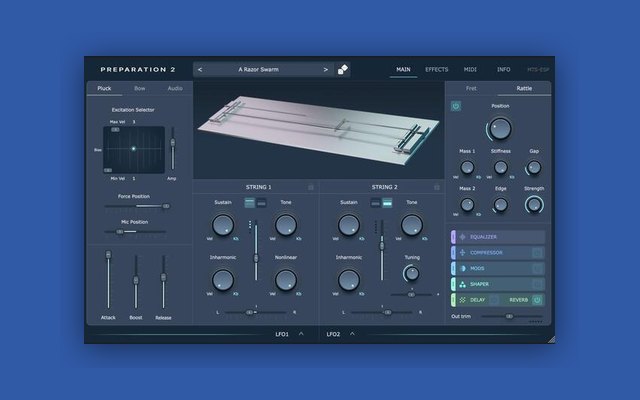640x400 pixels.
Task: Click the dice randomize preset icon
Action: pyautogui.click(x=342, y=70)
